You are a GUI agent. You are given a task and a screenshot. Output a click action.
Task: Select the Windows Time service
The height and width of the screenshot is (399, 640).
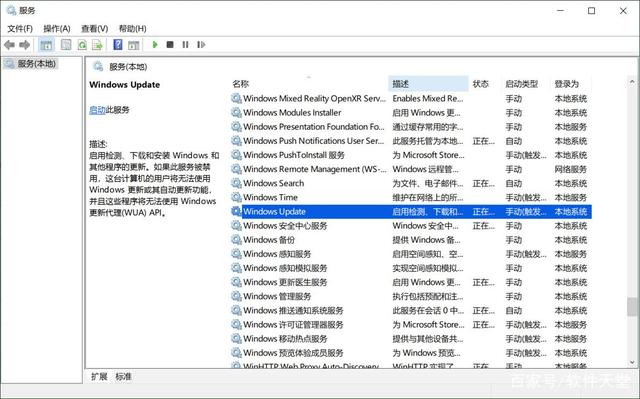(411, 197)
